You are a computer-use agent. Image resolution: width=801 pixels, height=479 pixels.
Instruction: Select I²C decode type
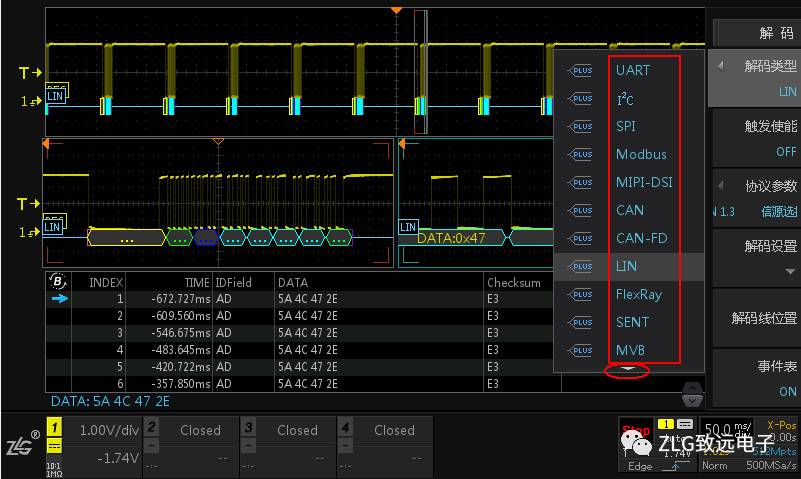pyautogui.click(x=625, y=99)
